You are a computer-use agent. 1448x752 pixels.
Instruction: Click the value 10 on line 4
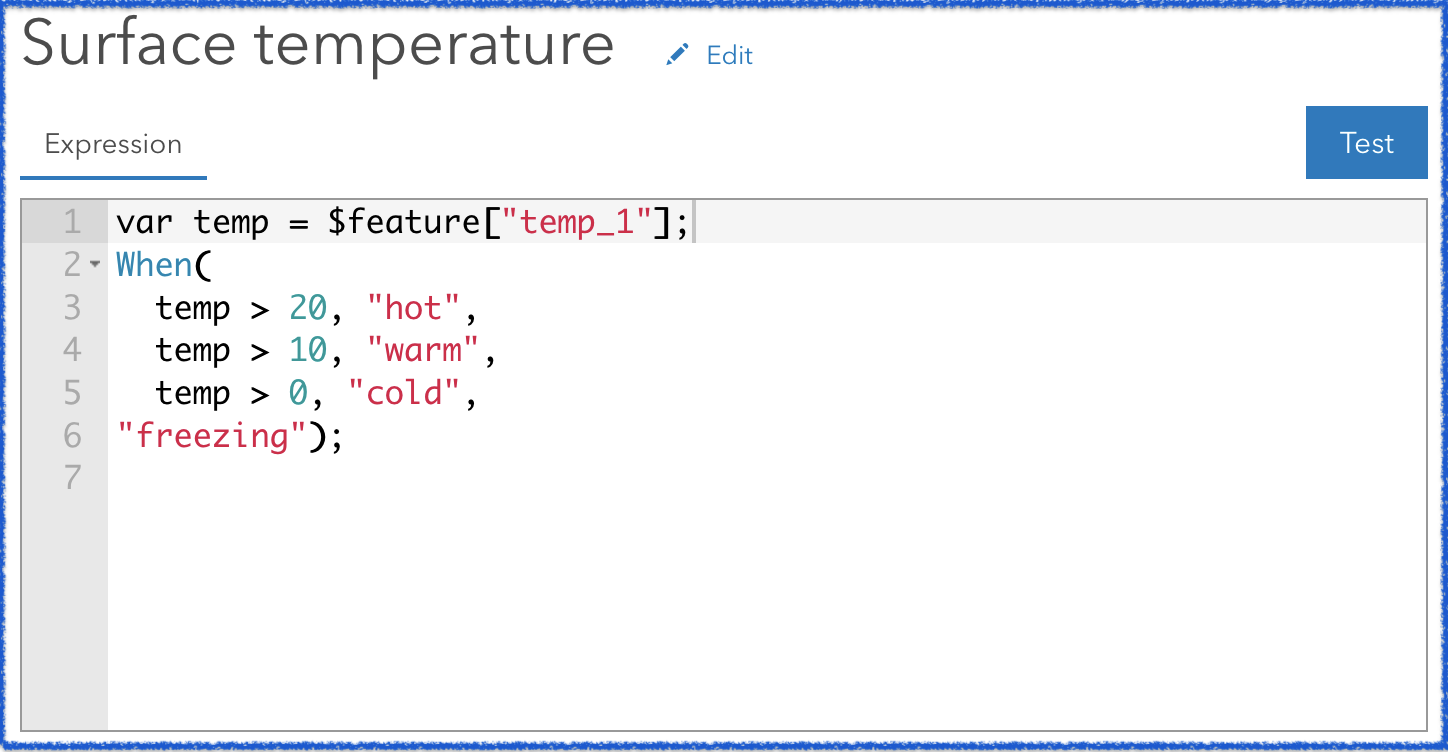(x=311, y=350)
